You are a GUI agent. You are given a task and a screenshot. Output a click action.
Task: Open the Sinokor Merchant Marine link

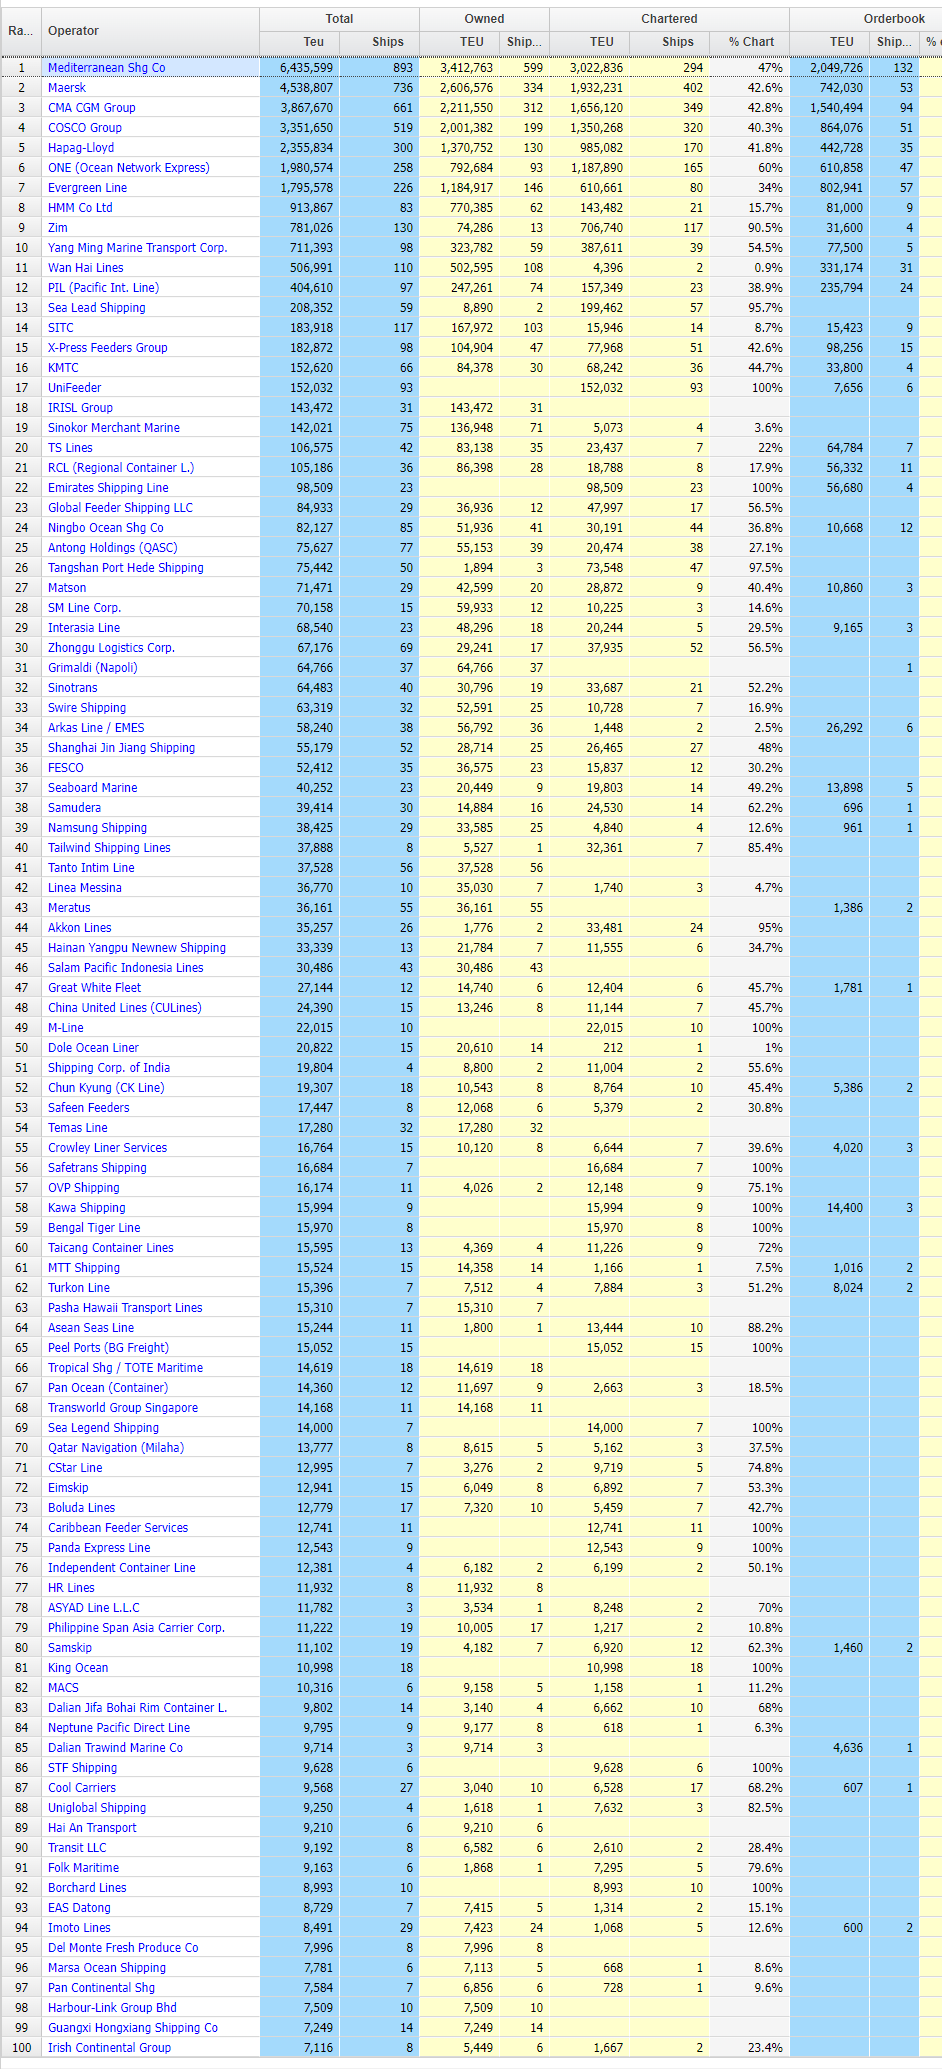[x=114, y=428]
